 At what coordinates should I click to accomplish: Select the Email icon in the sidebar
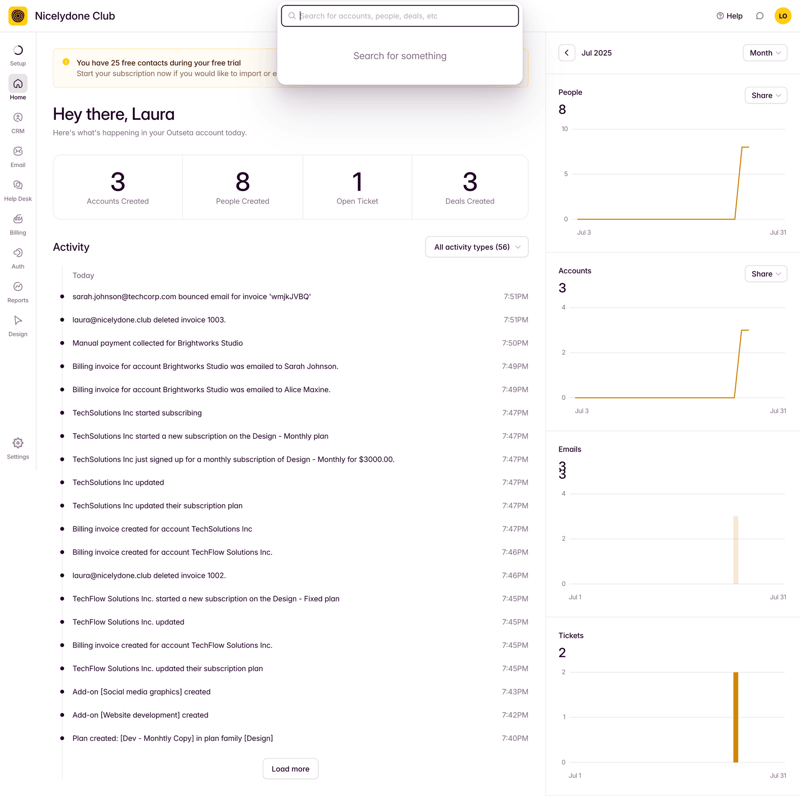(17, 152)
